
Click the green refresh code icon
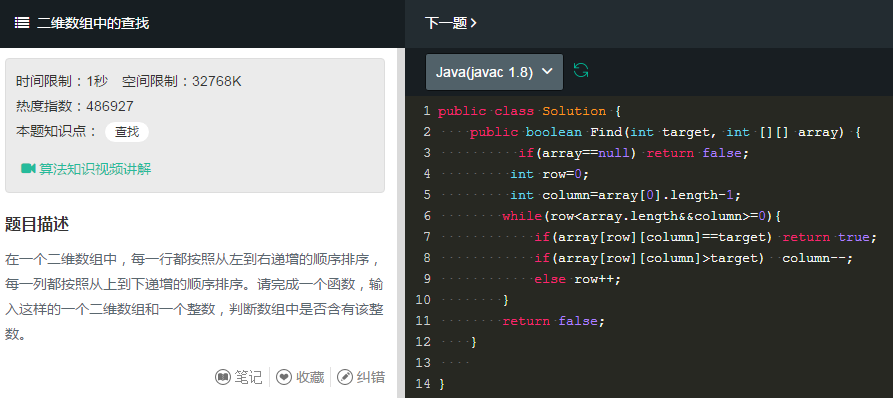[581, 71]
